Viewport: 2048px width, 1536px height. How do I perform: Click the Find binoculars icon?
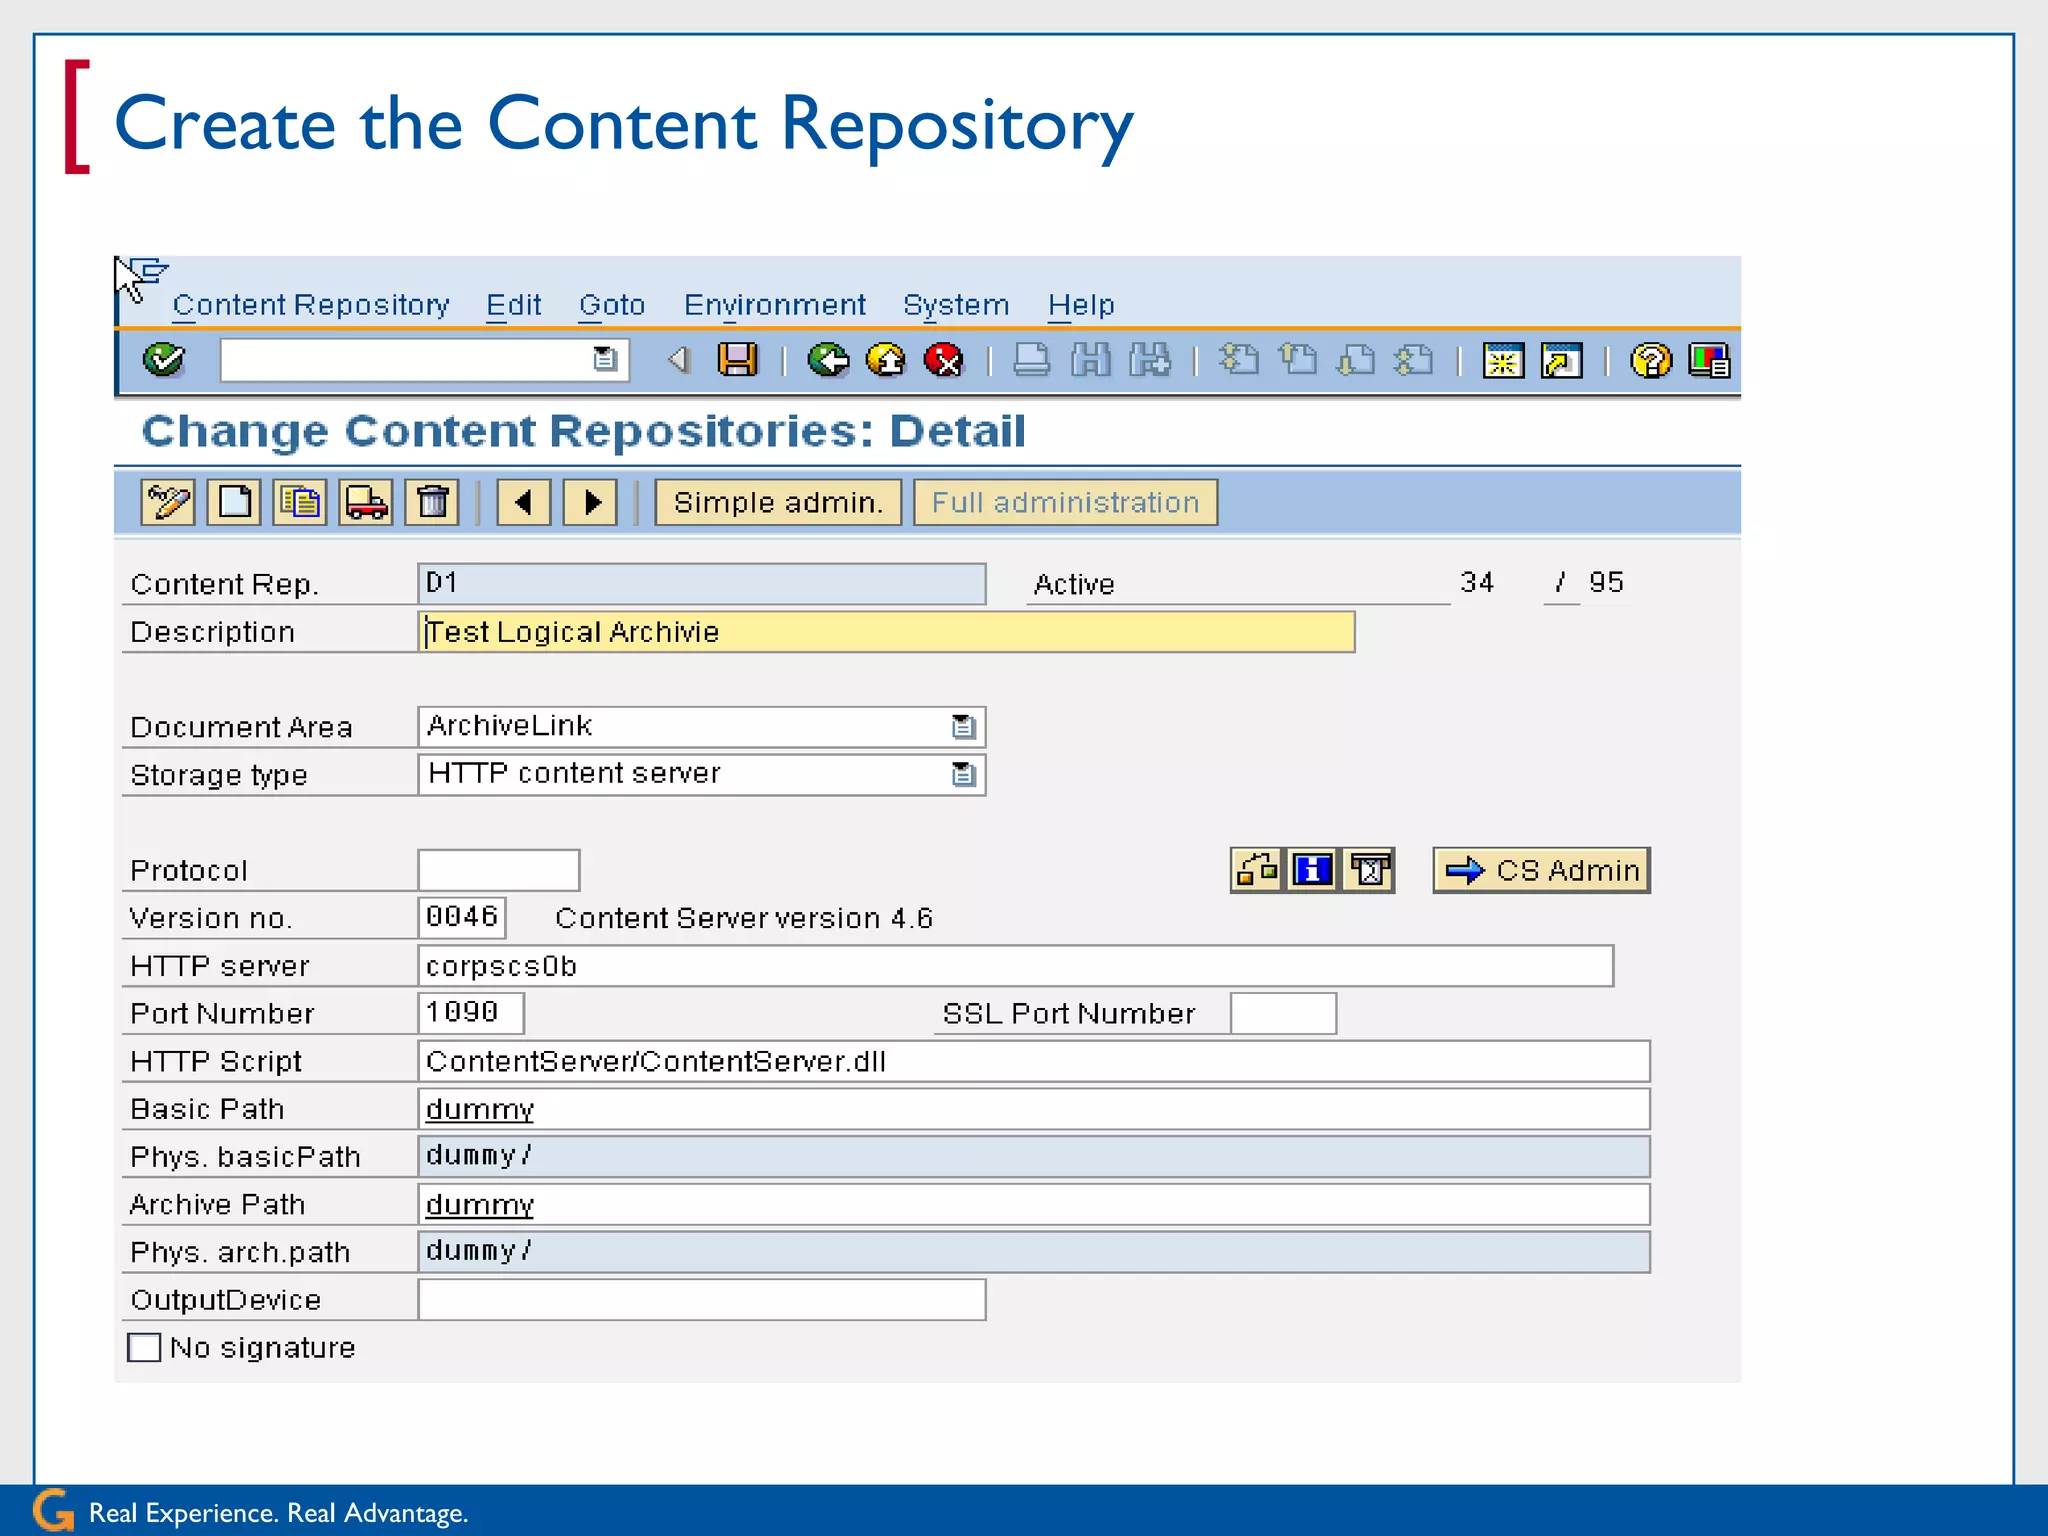[1091, 360]
